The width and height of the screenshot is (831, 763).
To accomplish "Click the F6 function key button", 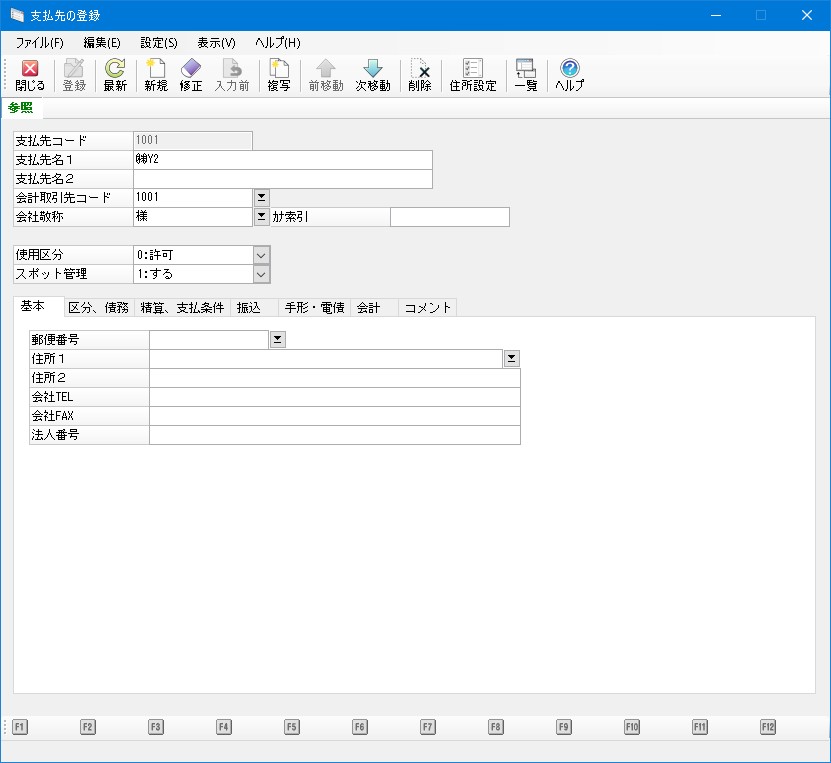I will [359, 726].
